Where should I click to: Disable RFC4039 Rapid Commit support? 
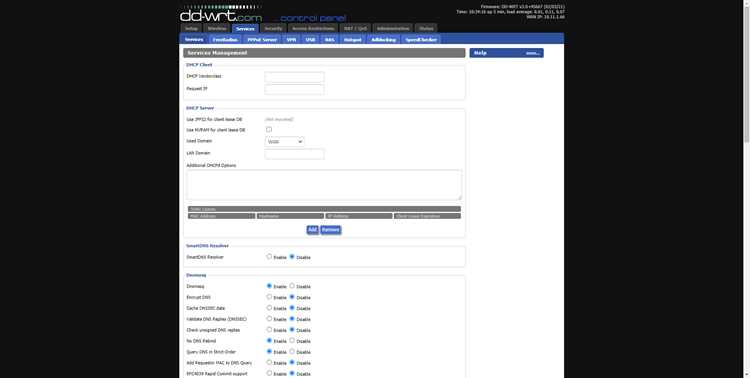[292, 373]
